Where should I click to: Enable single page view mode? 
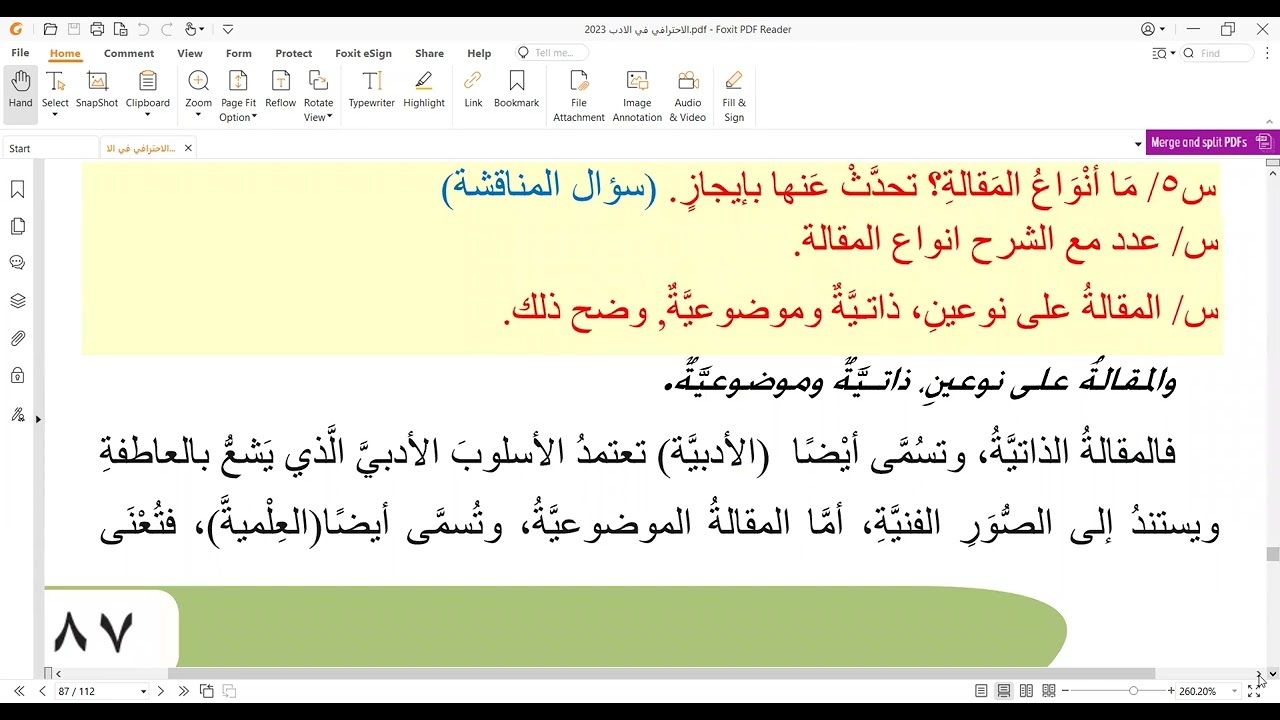981,691
